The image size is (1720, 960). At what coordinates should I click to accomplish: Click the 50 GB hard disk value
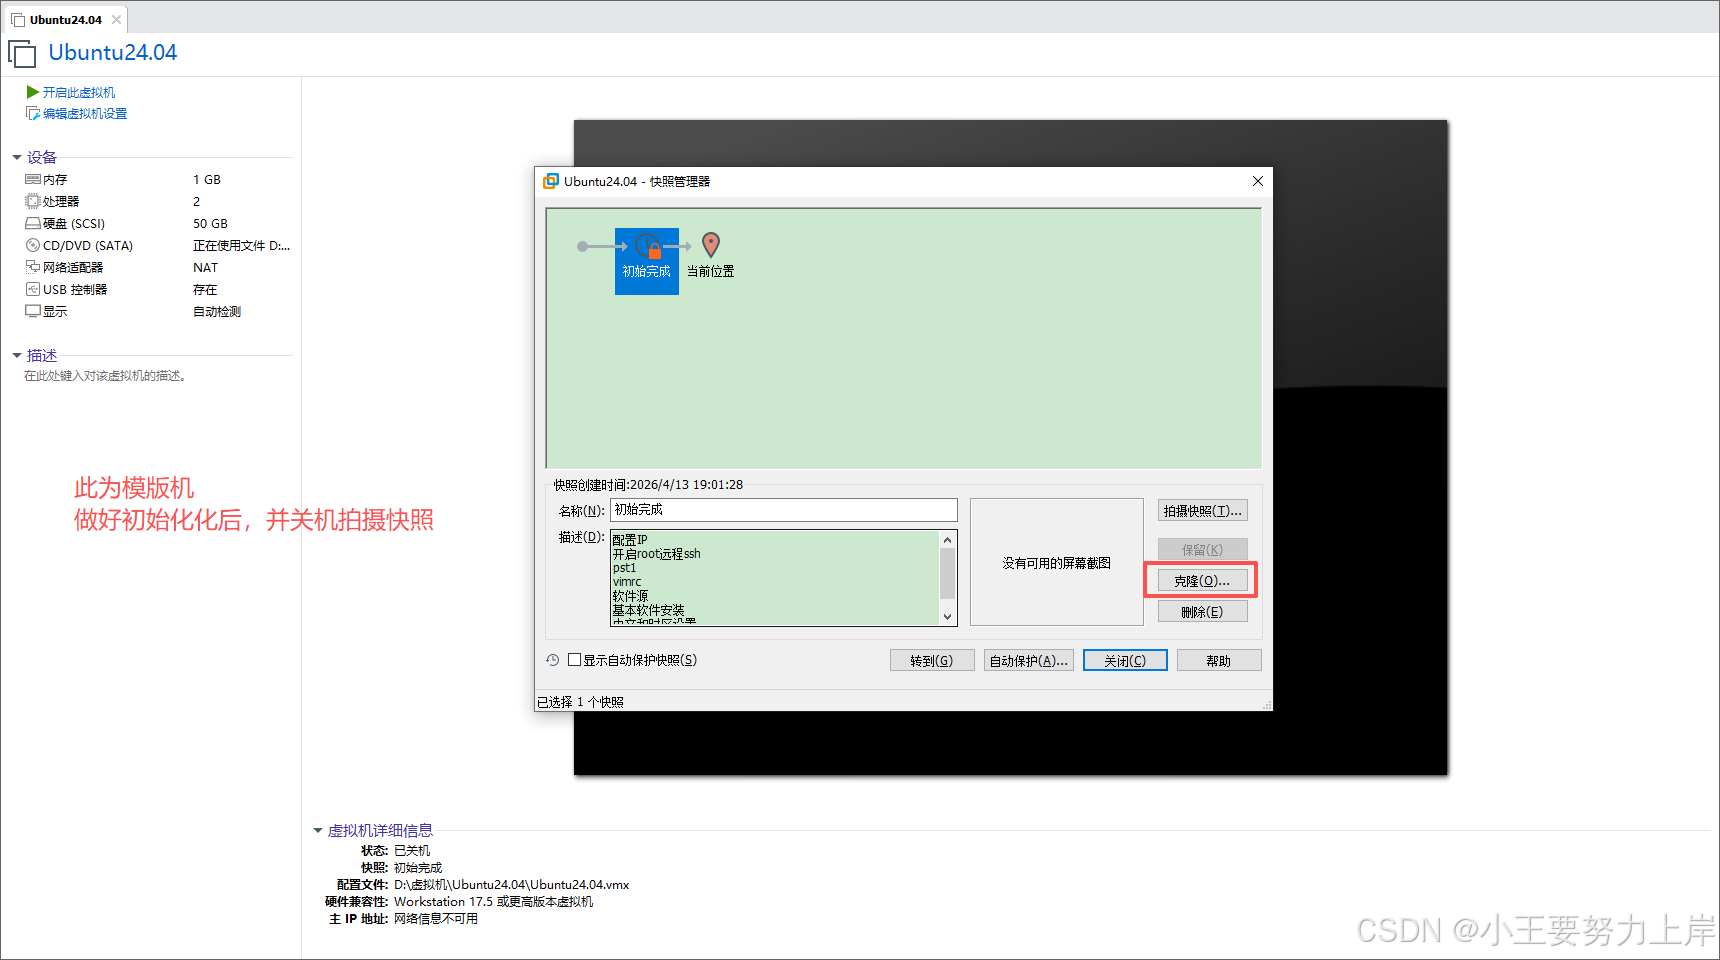(210, 224)
